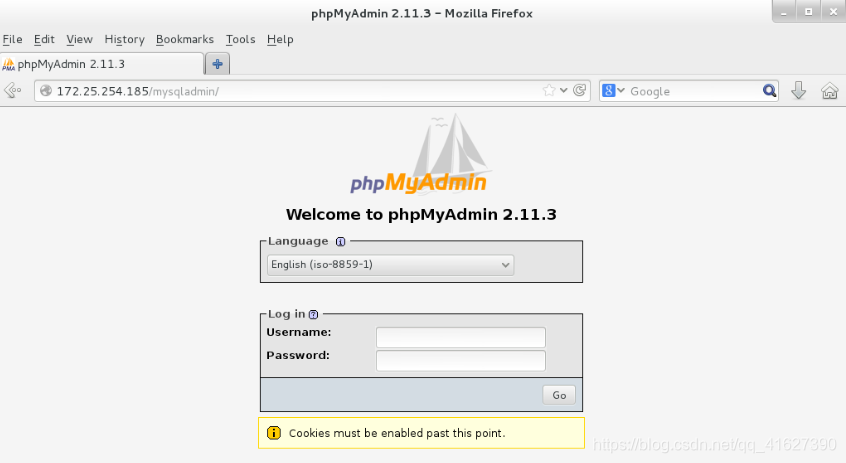
Task: Focus the Password input field
Action: click(x=461, y=360)
